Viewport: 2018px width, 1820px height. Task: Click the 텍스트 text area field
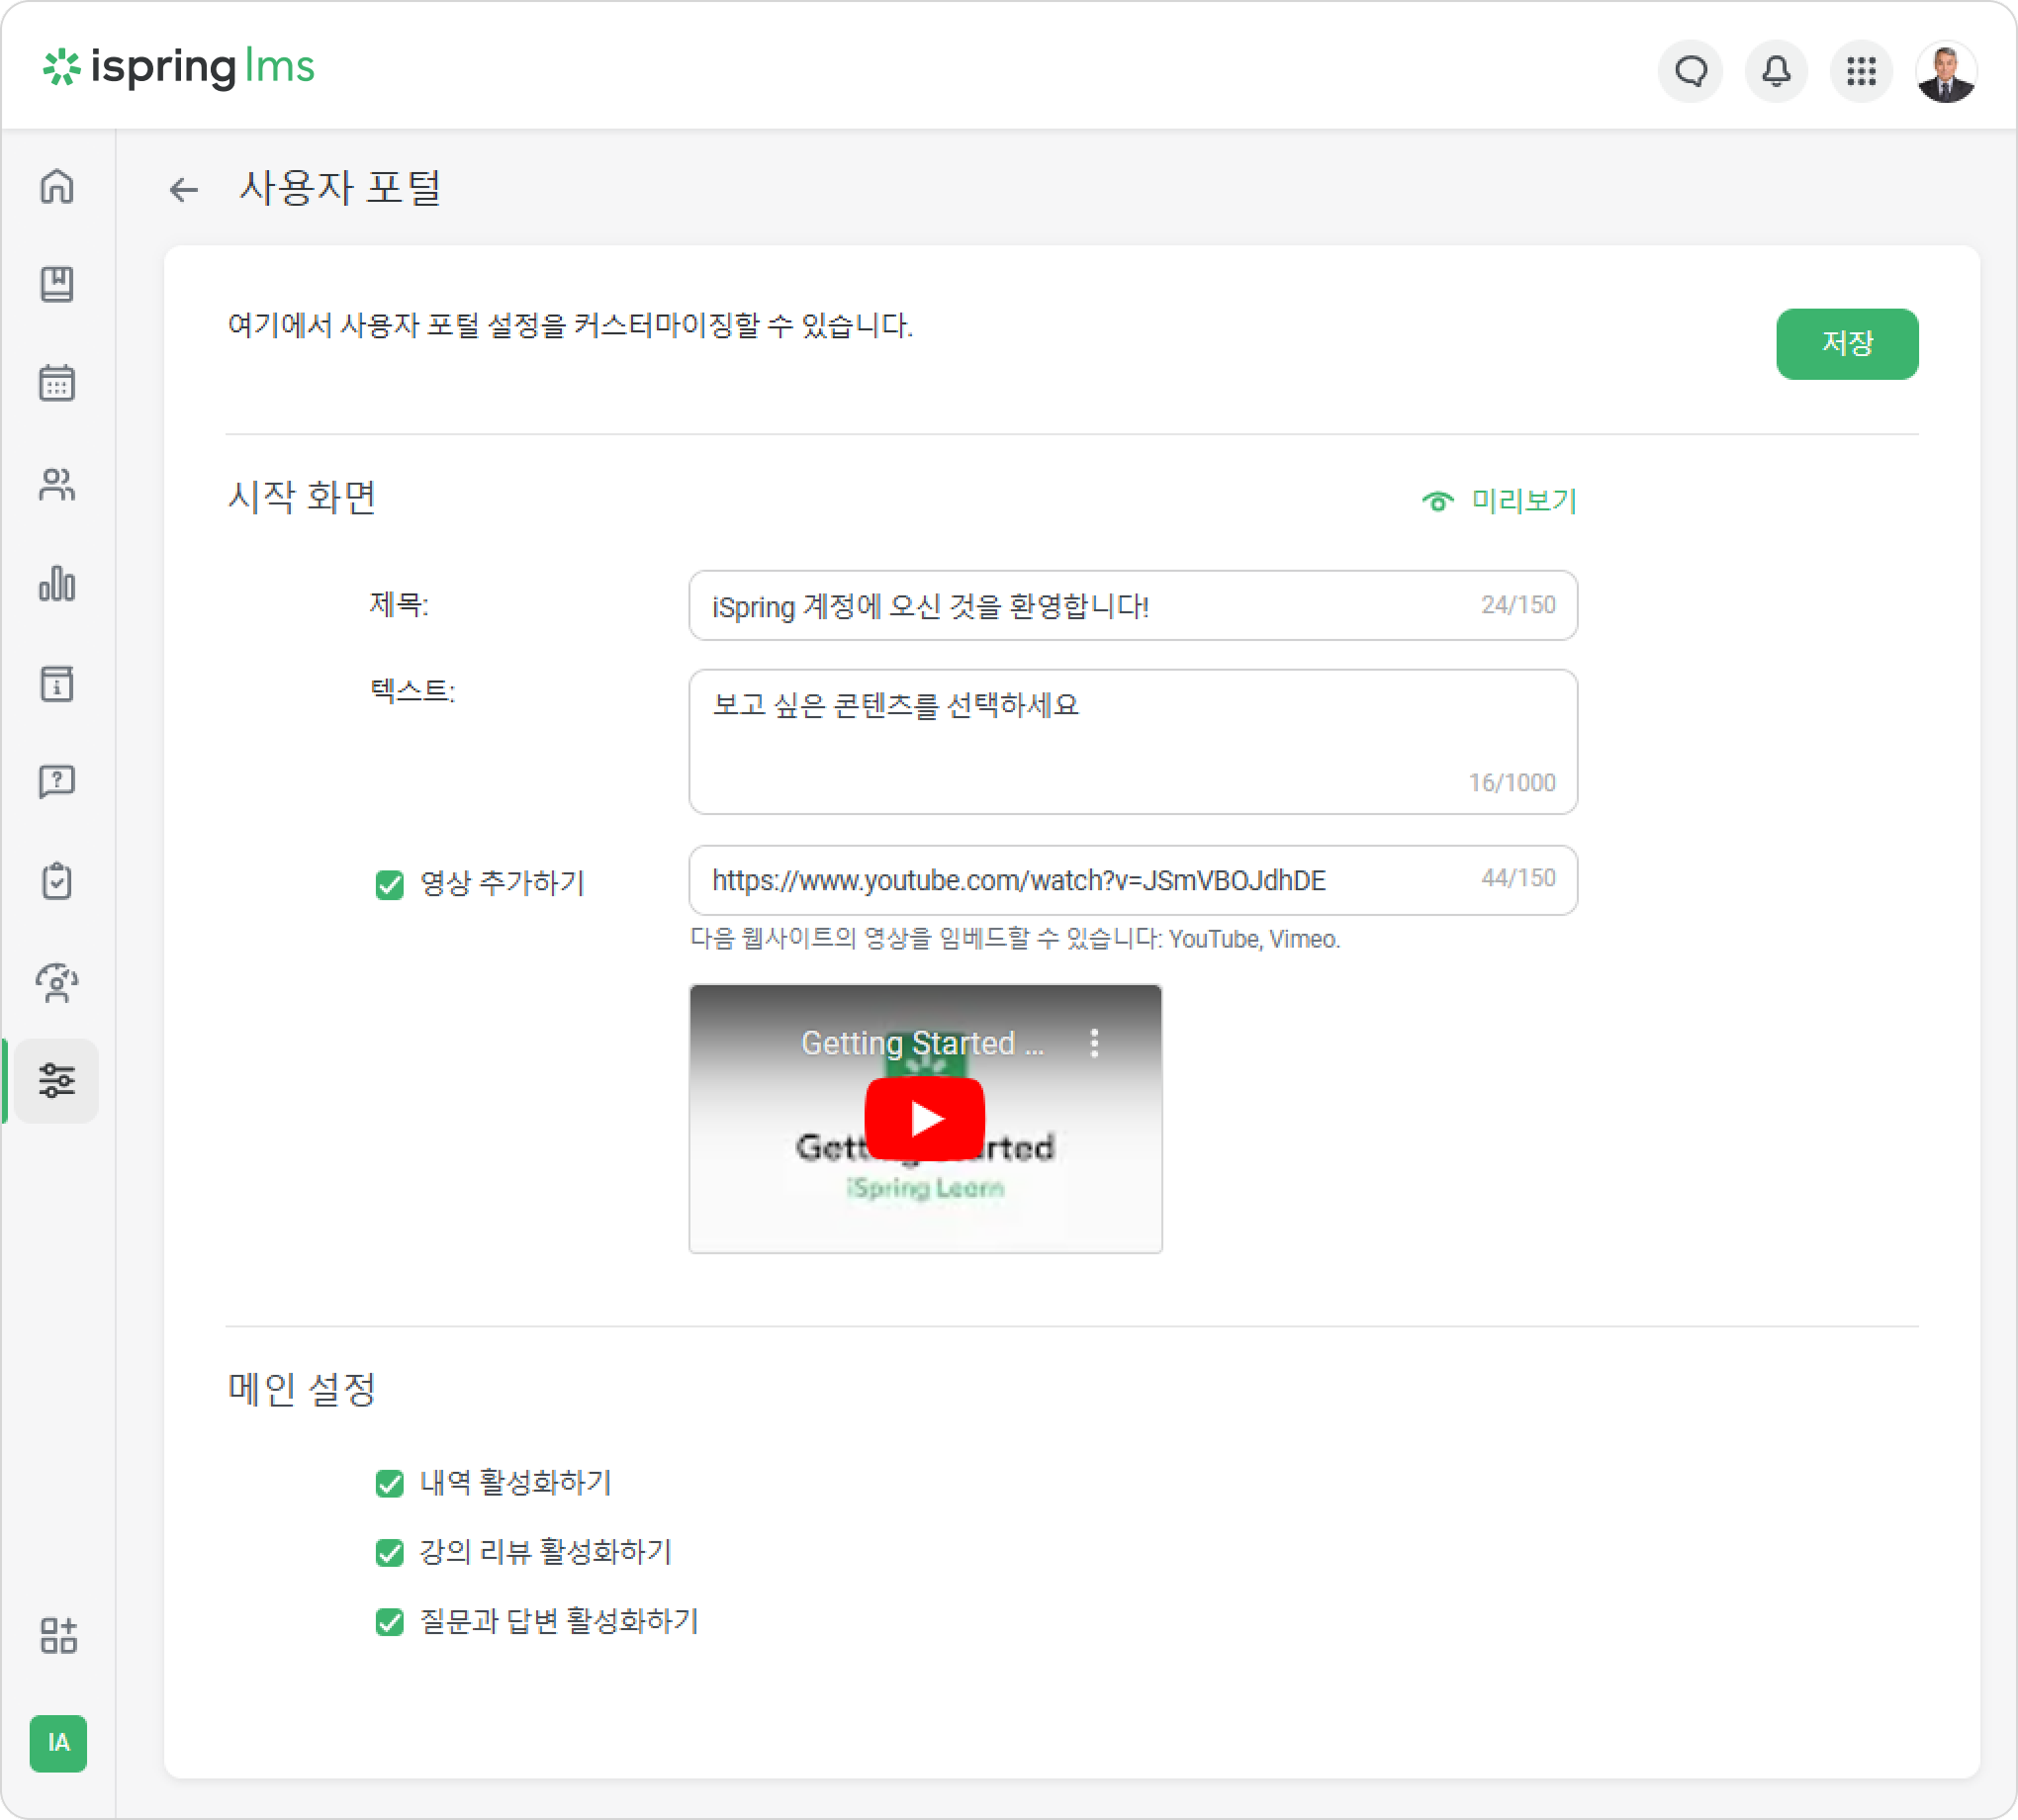[1133, 742]
